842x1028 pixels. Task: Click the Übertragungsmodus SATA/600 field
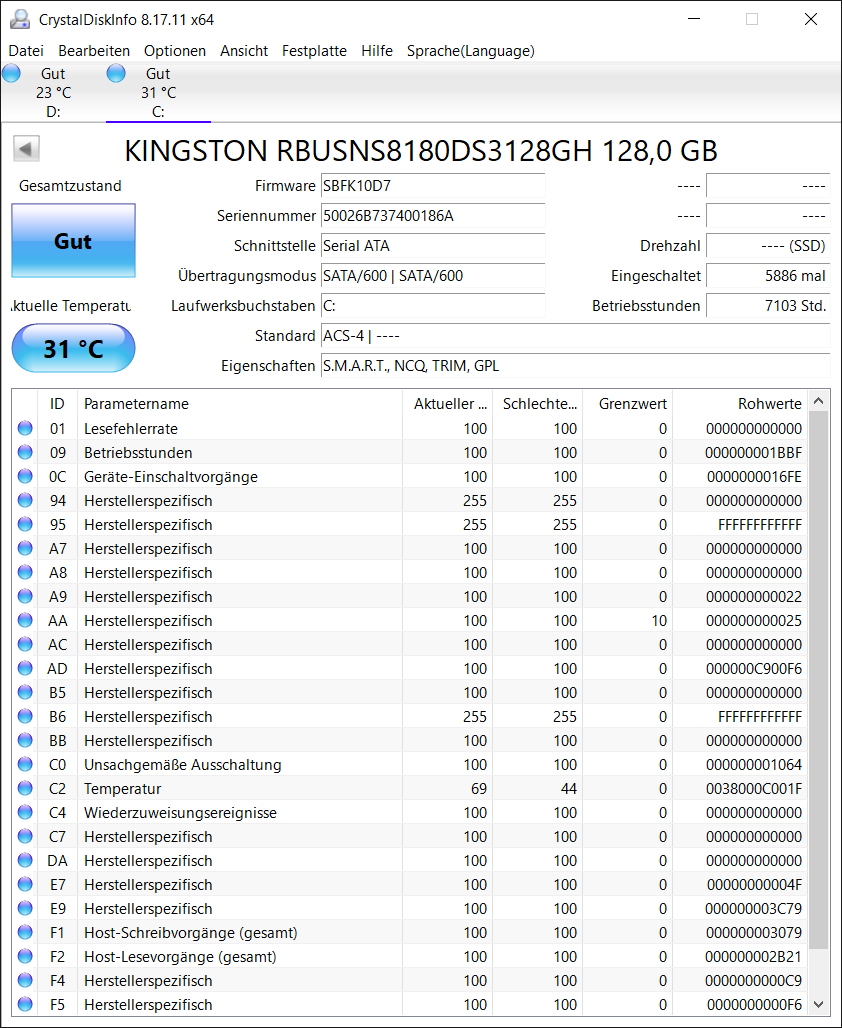coord(433,276)
